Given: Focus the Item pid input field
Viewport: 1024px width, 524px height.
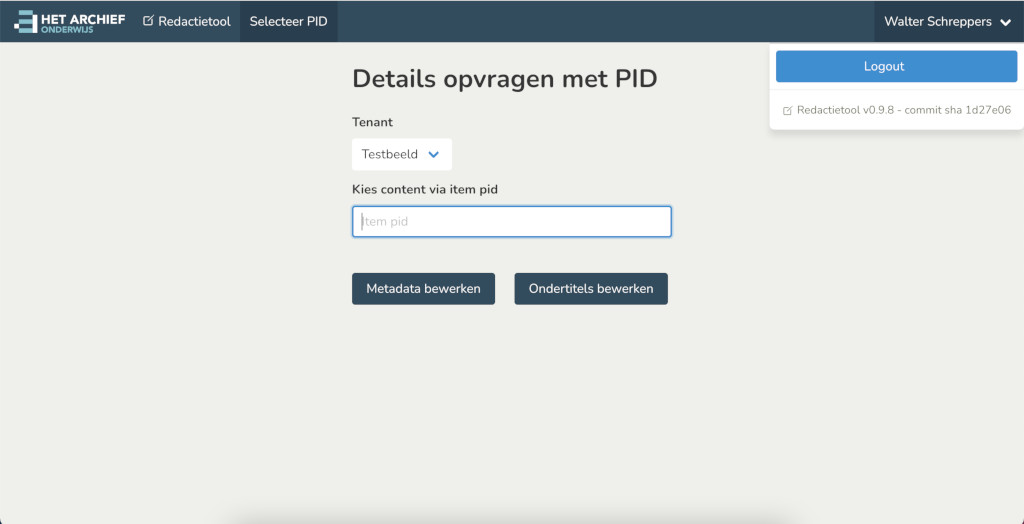Looking at the screenshot, I should pyautogui.click(x=511, y=221).
